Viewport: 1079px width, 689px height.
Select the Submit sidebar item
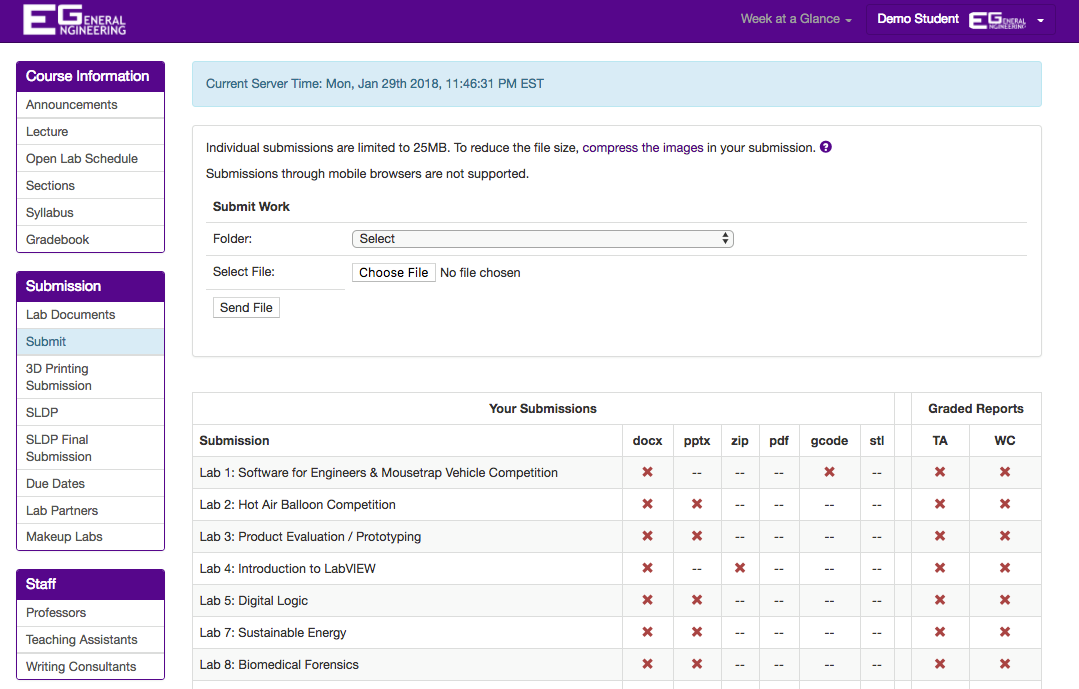pos(90,341)
